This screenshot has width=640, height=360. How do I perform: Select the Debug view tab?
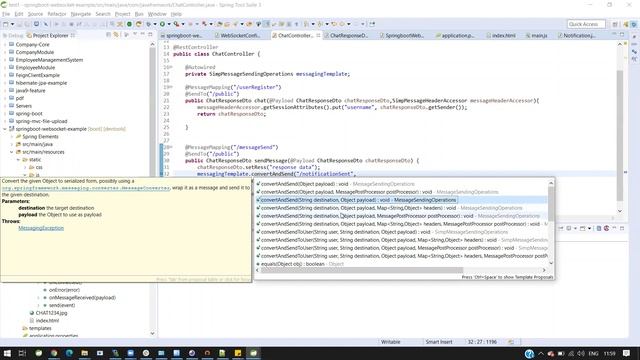pos(13,36)
